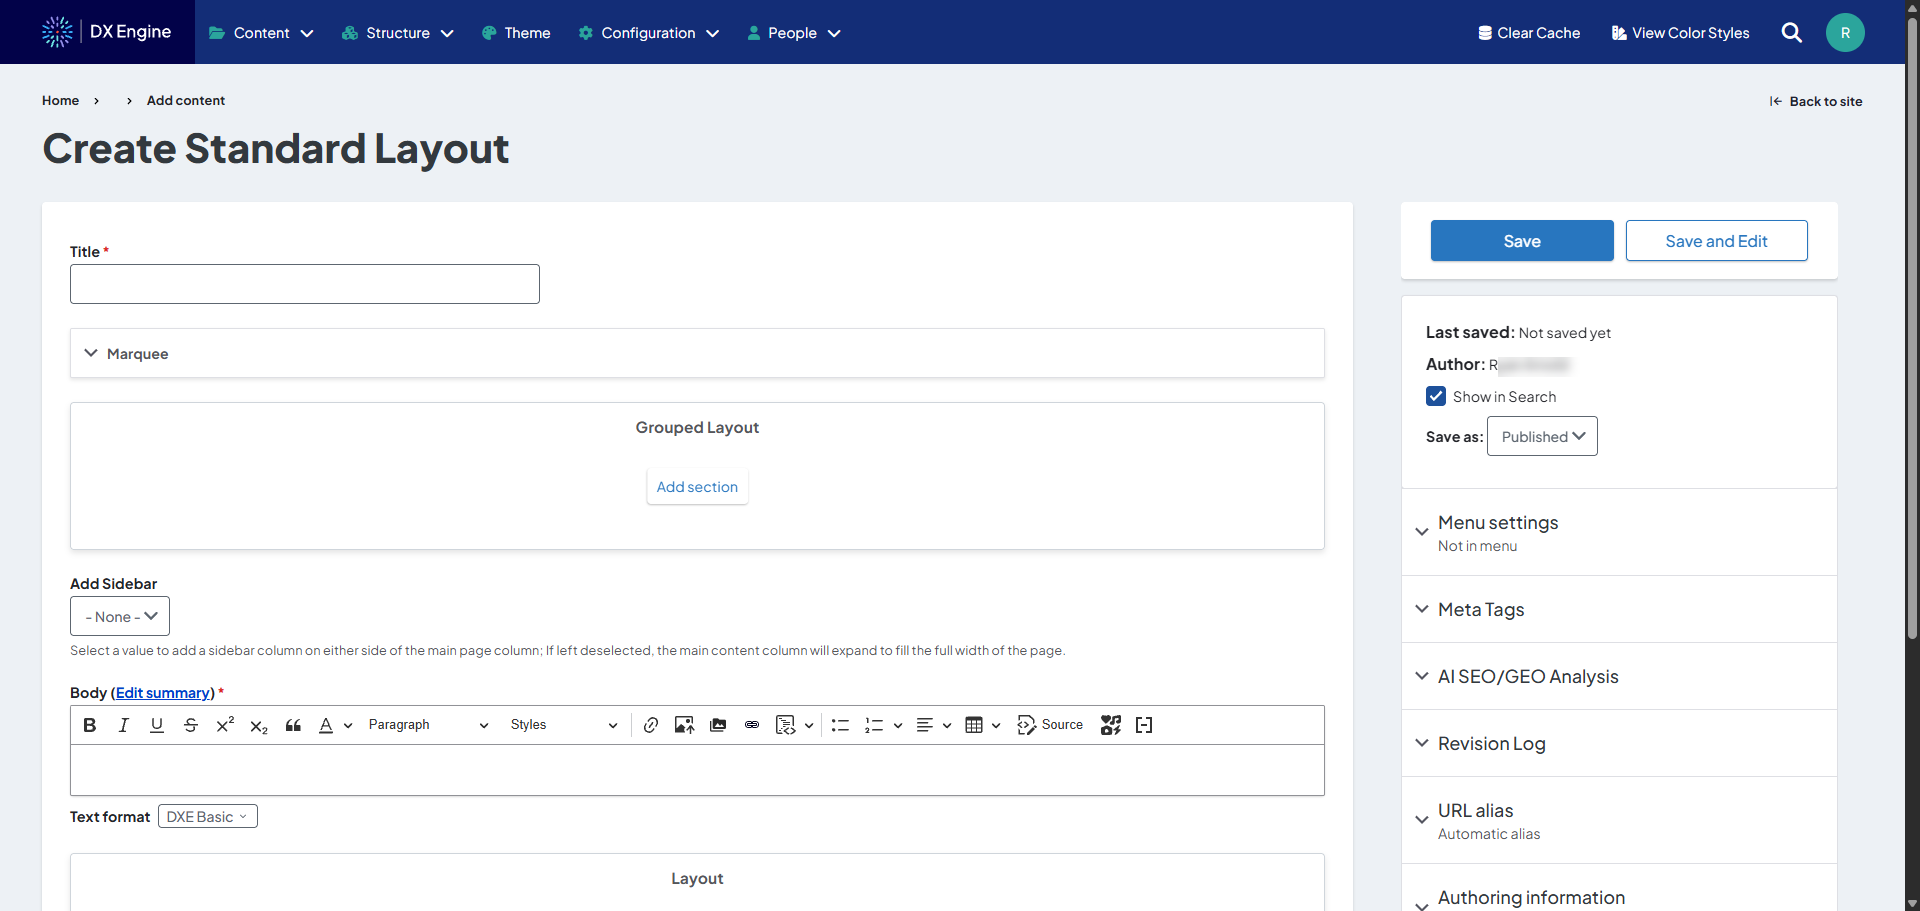Open the media library insert icon
Viewport: 1920px width, 911px height.
coord(718,725)
